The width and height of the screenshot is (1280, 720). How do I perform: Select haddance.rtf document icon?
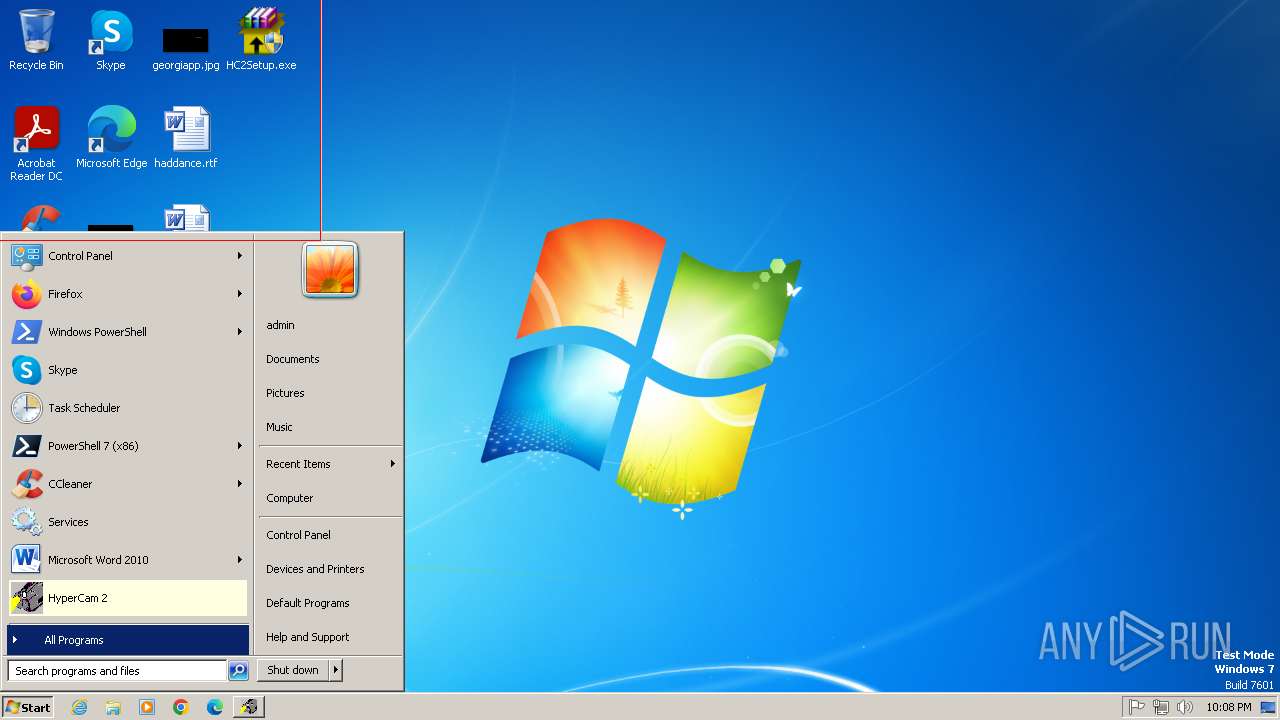coord(186,137)
